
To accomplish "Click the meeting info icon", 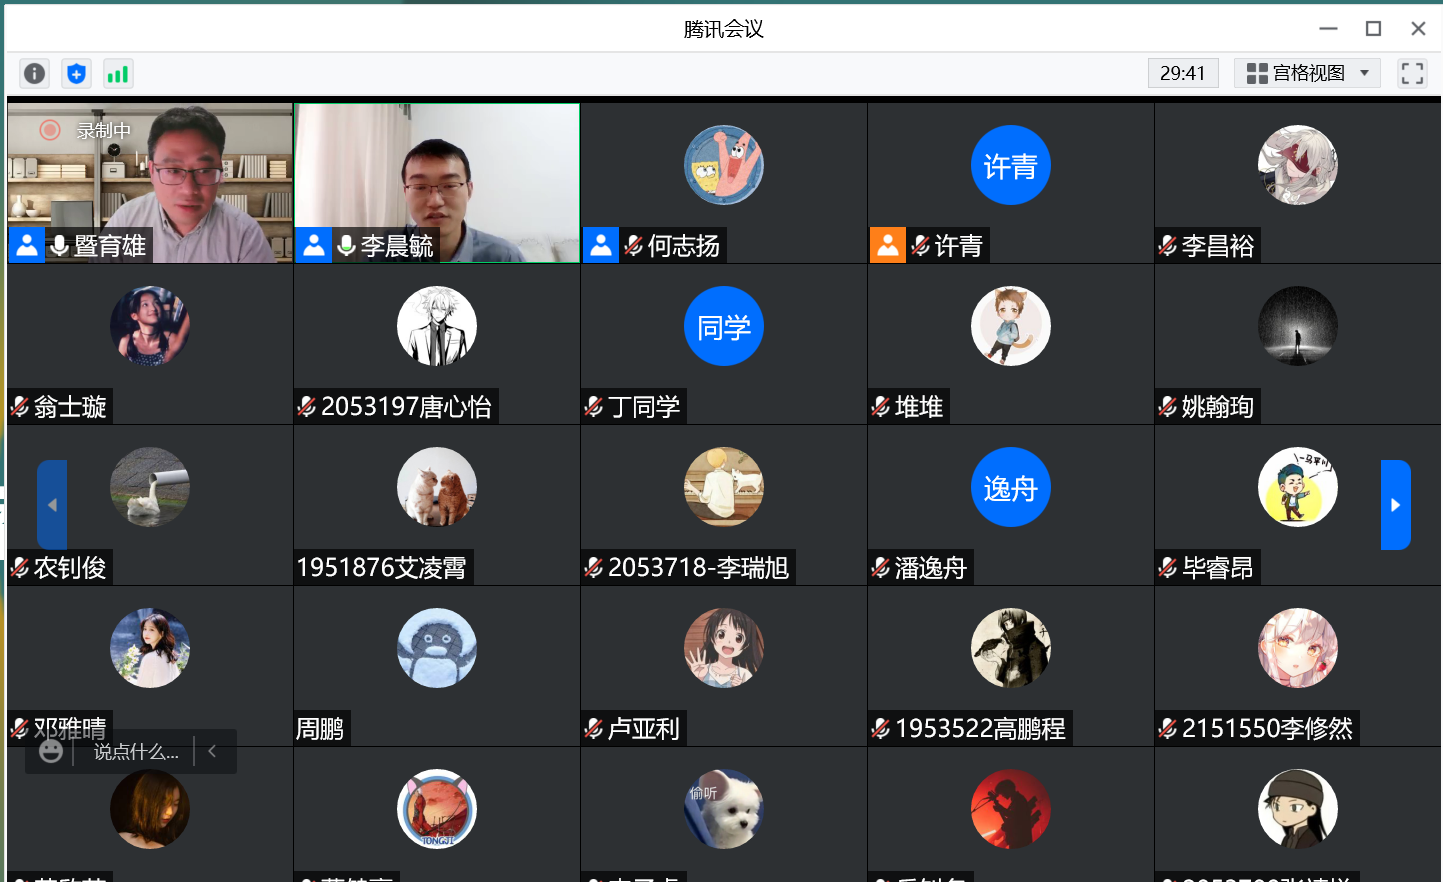I will click(x=34, y=73).
